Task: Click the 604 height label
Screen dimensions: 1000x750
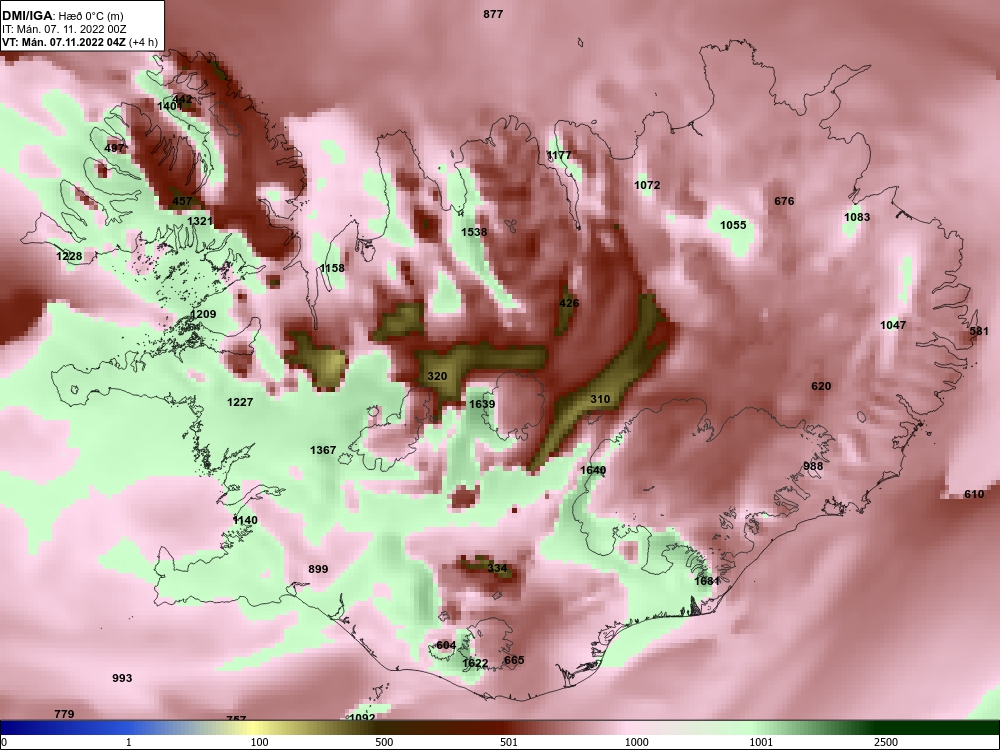Action: [446, 645]
